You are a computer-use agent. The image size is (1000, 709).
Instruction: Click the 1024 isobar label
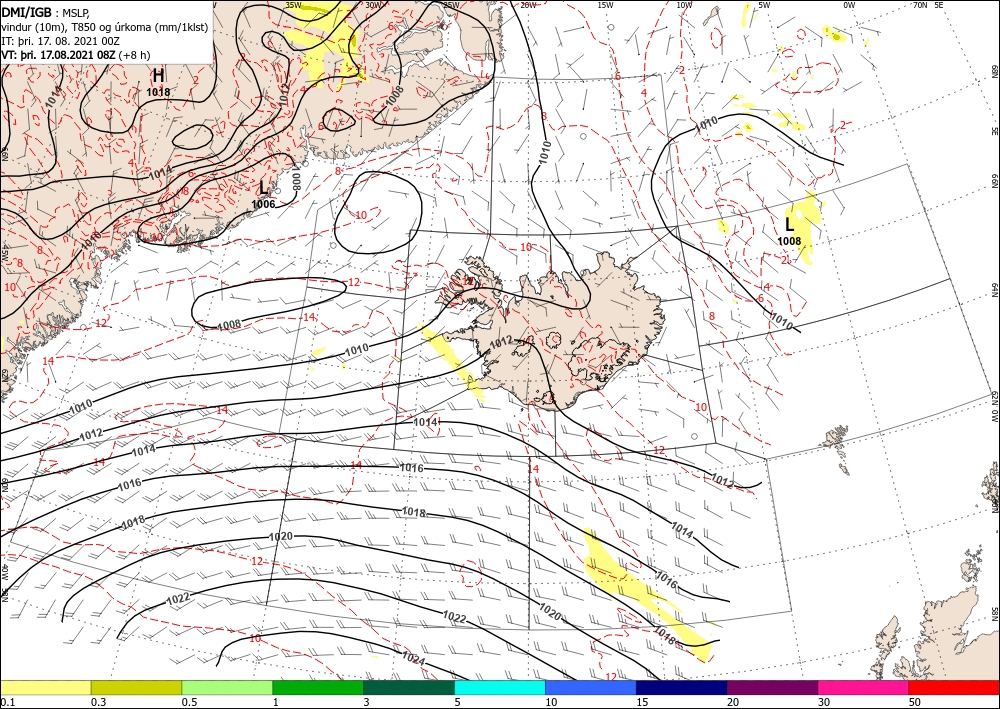click(413, 659)
